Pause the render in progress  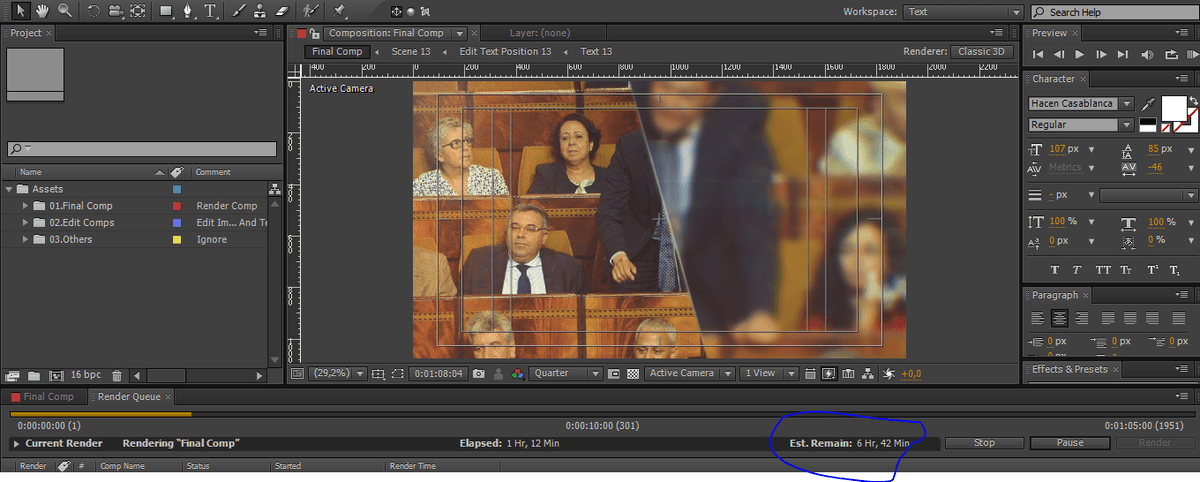[x=1070, y=443]
